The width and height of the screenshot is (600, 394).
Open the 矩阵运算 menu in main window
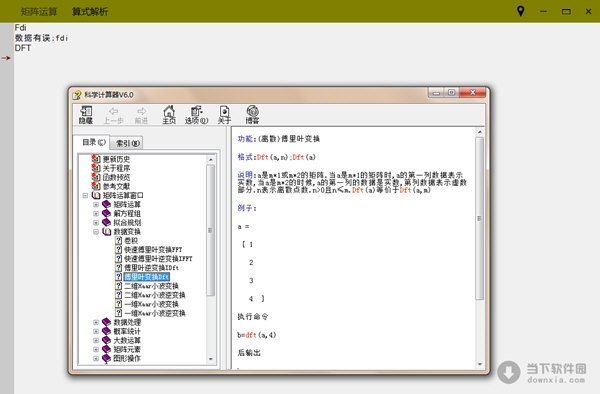tap(39, 11)
